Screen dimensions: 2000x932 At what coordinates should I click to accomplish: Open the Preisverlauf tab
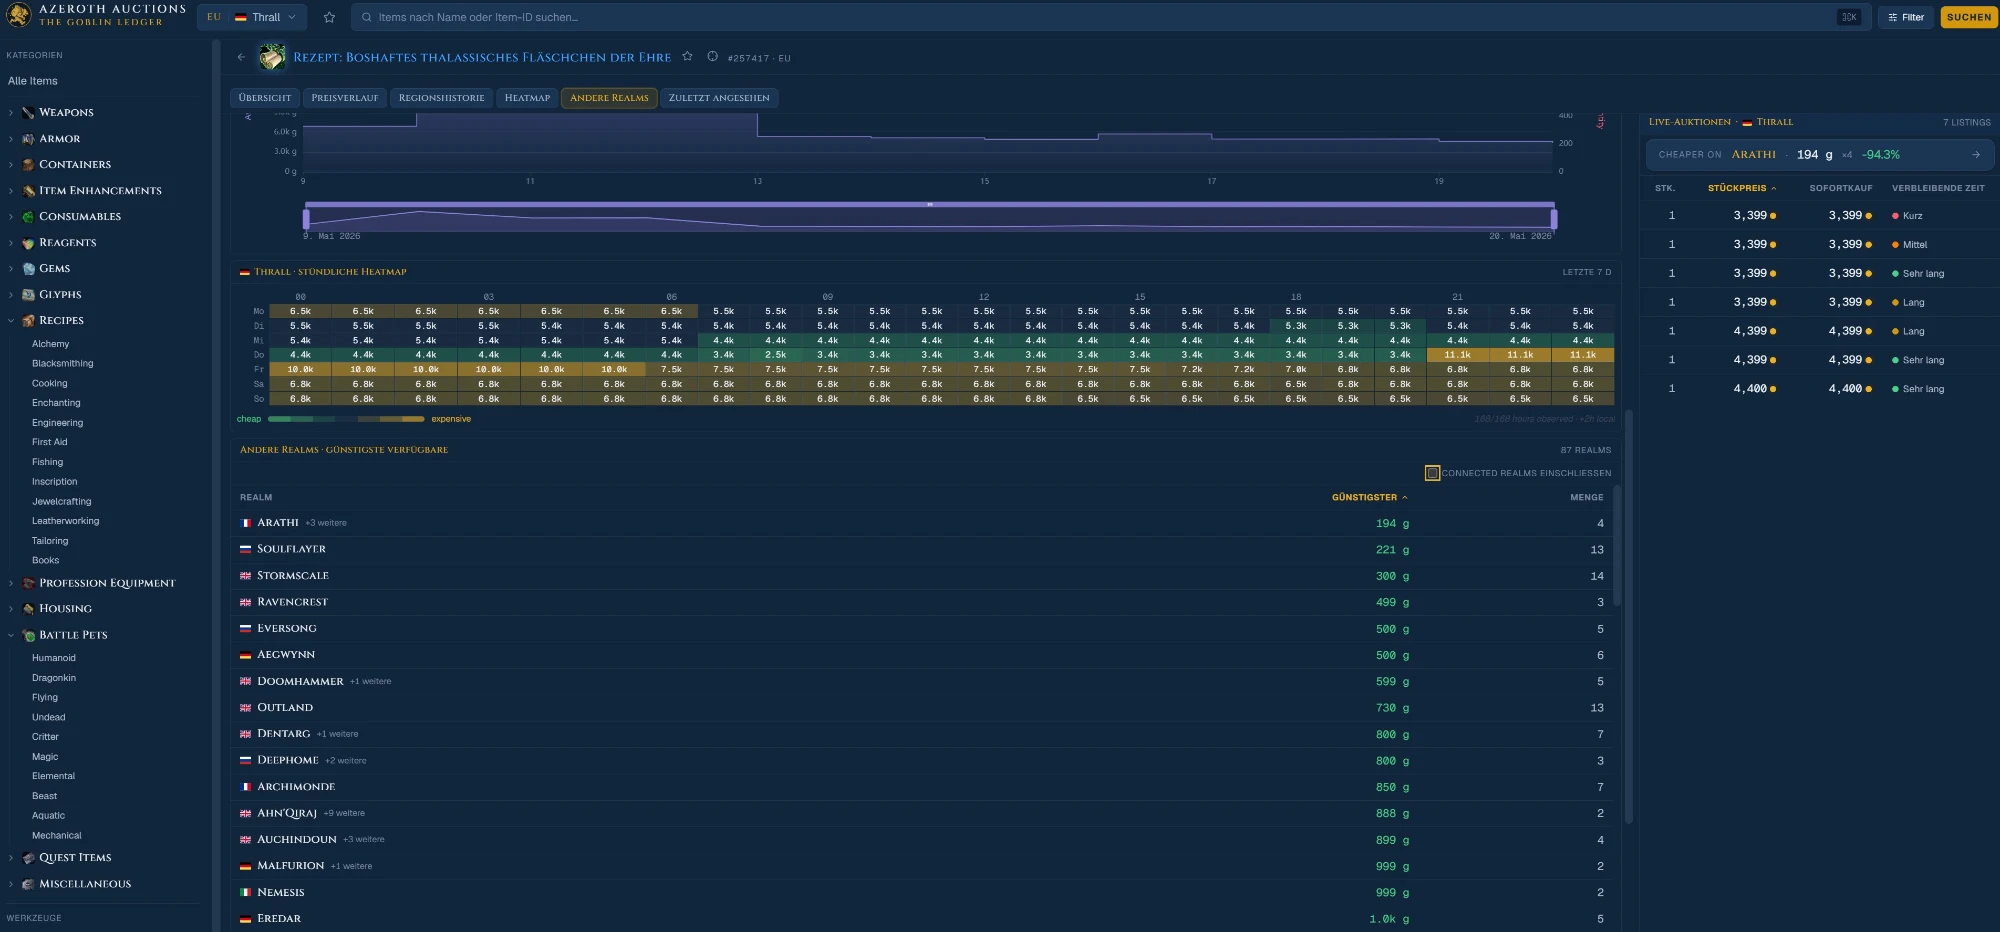pyautogui.click(x=345, y=98)
